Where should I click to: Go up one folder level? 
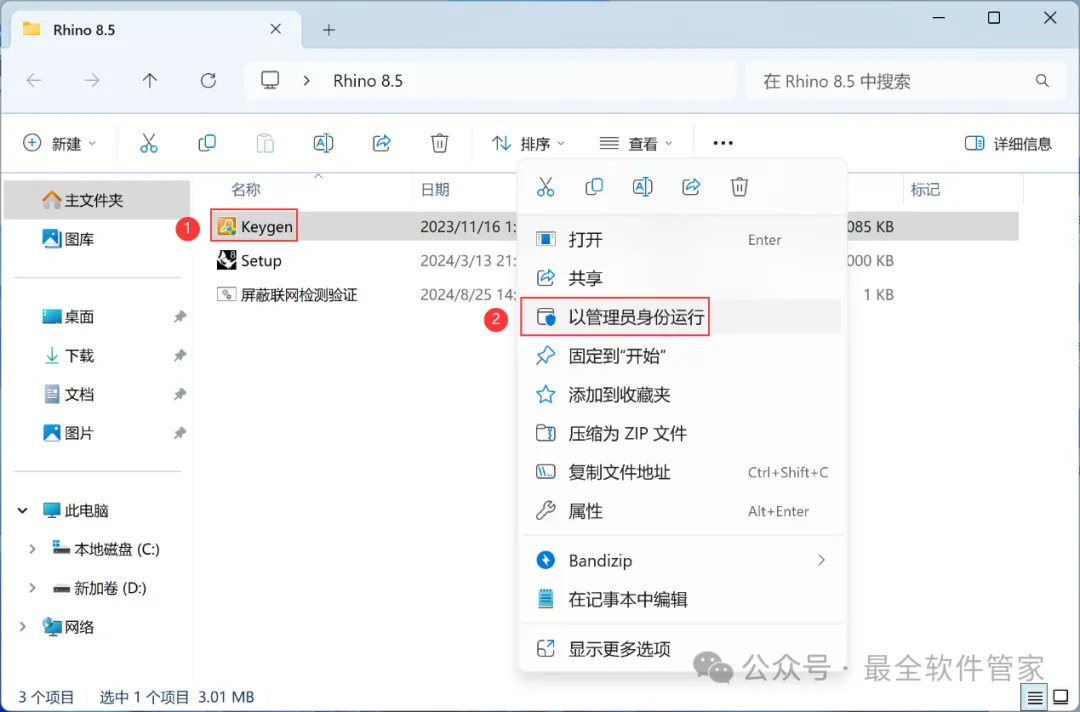149,81
